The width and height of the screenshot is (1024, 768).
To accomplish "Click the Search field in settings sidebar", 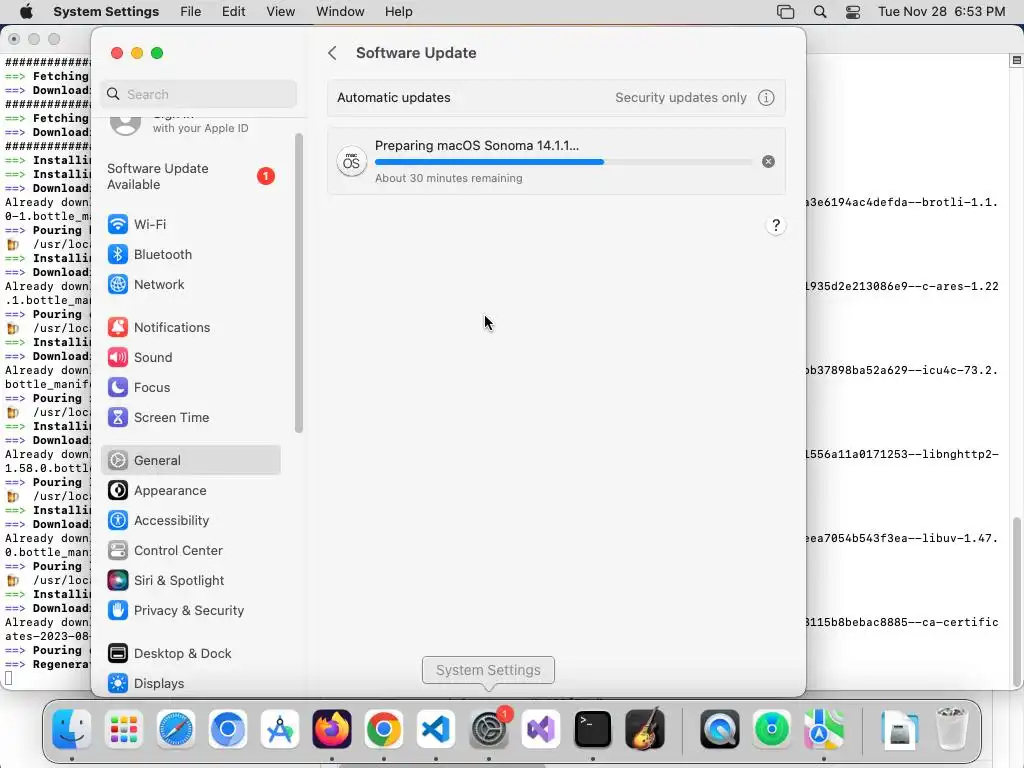I will pos(199,94).
